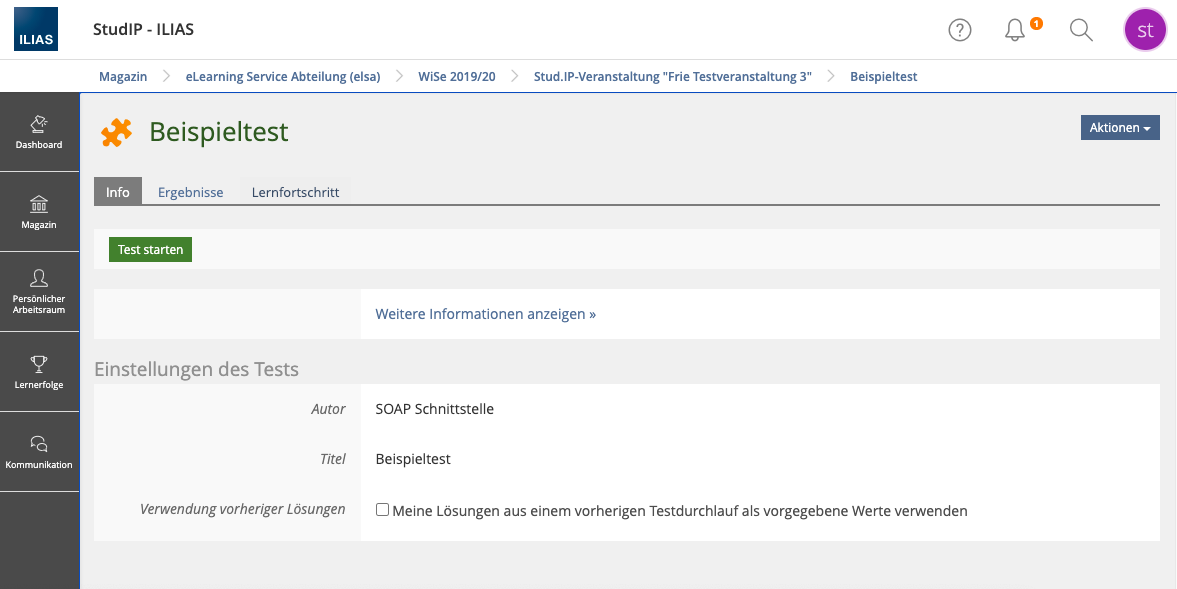This screenshot has height=589, width=1177.
Task: Expand the Aktionen dropdown
Action: (x=1120, y=128)
